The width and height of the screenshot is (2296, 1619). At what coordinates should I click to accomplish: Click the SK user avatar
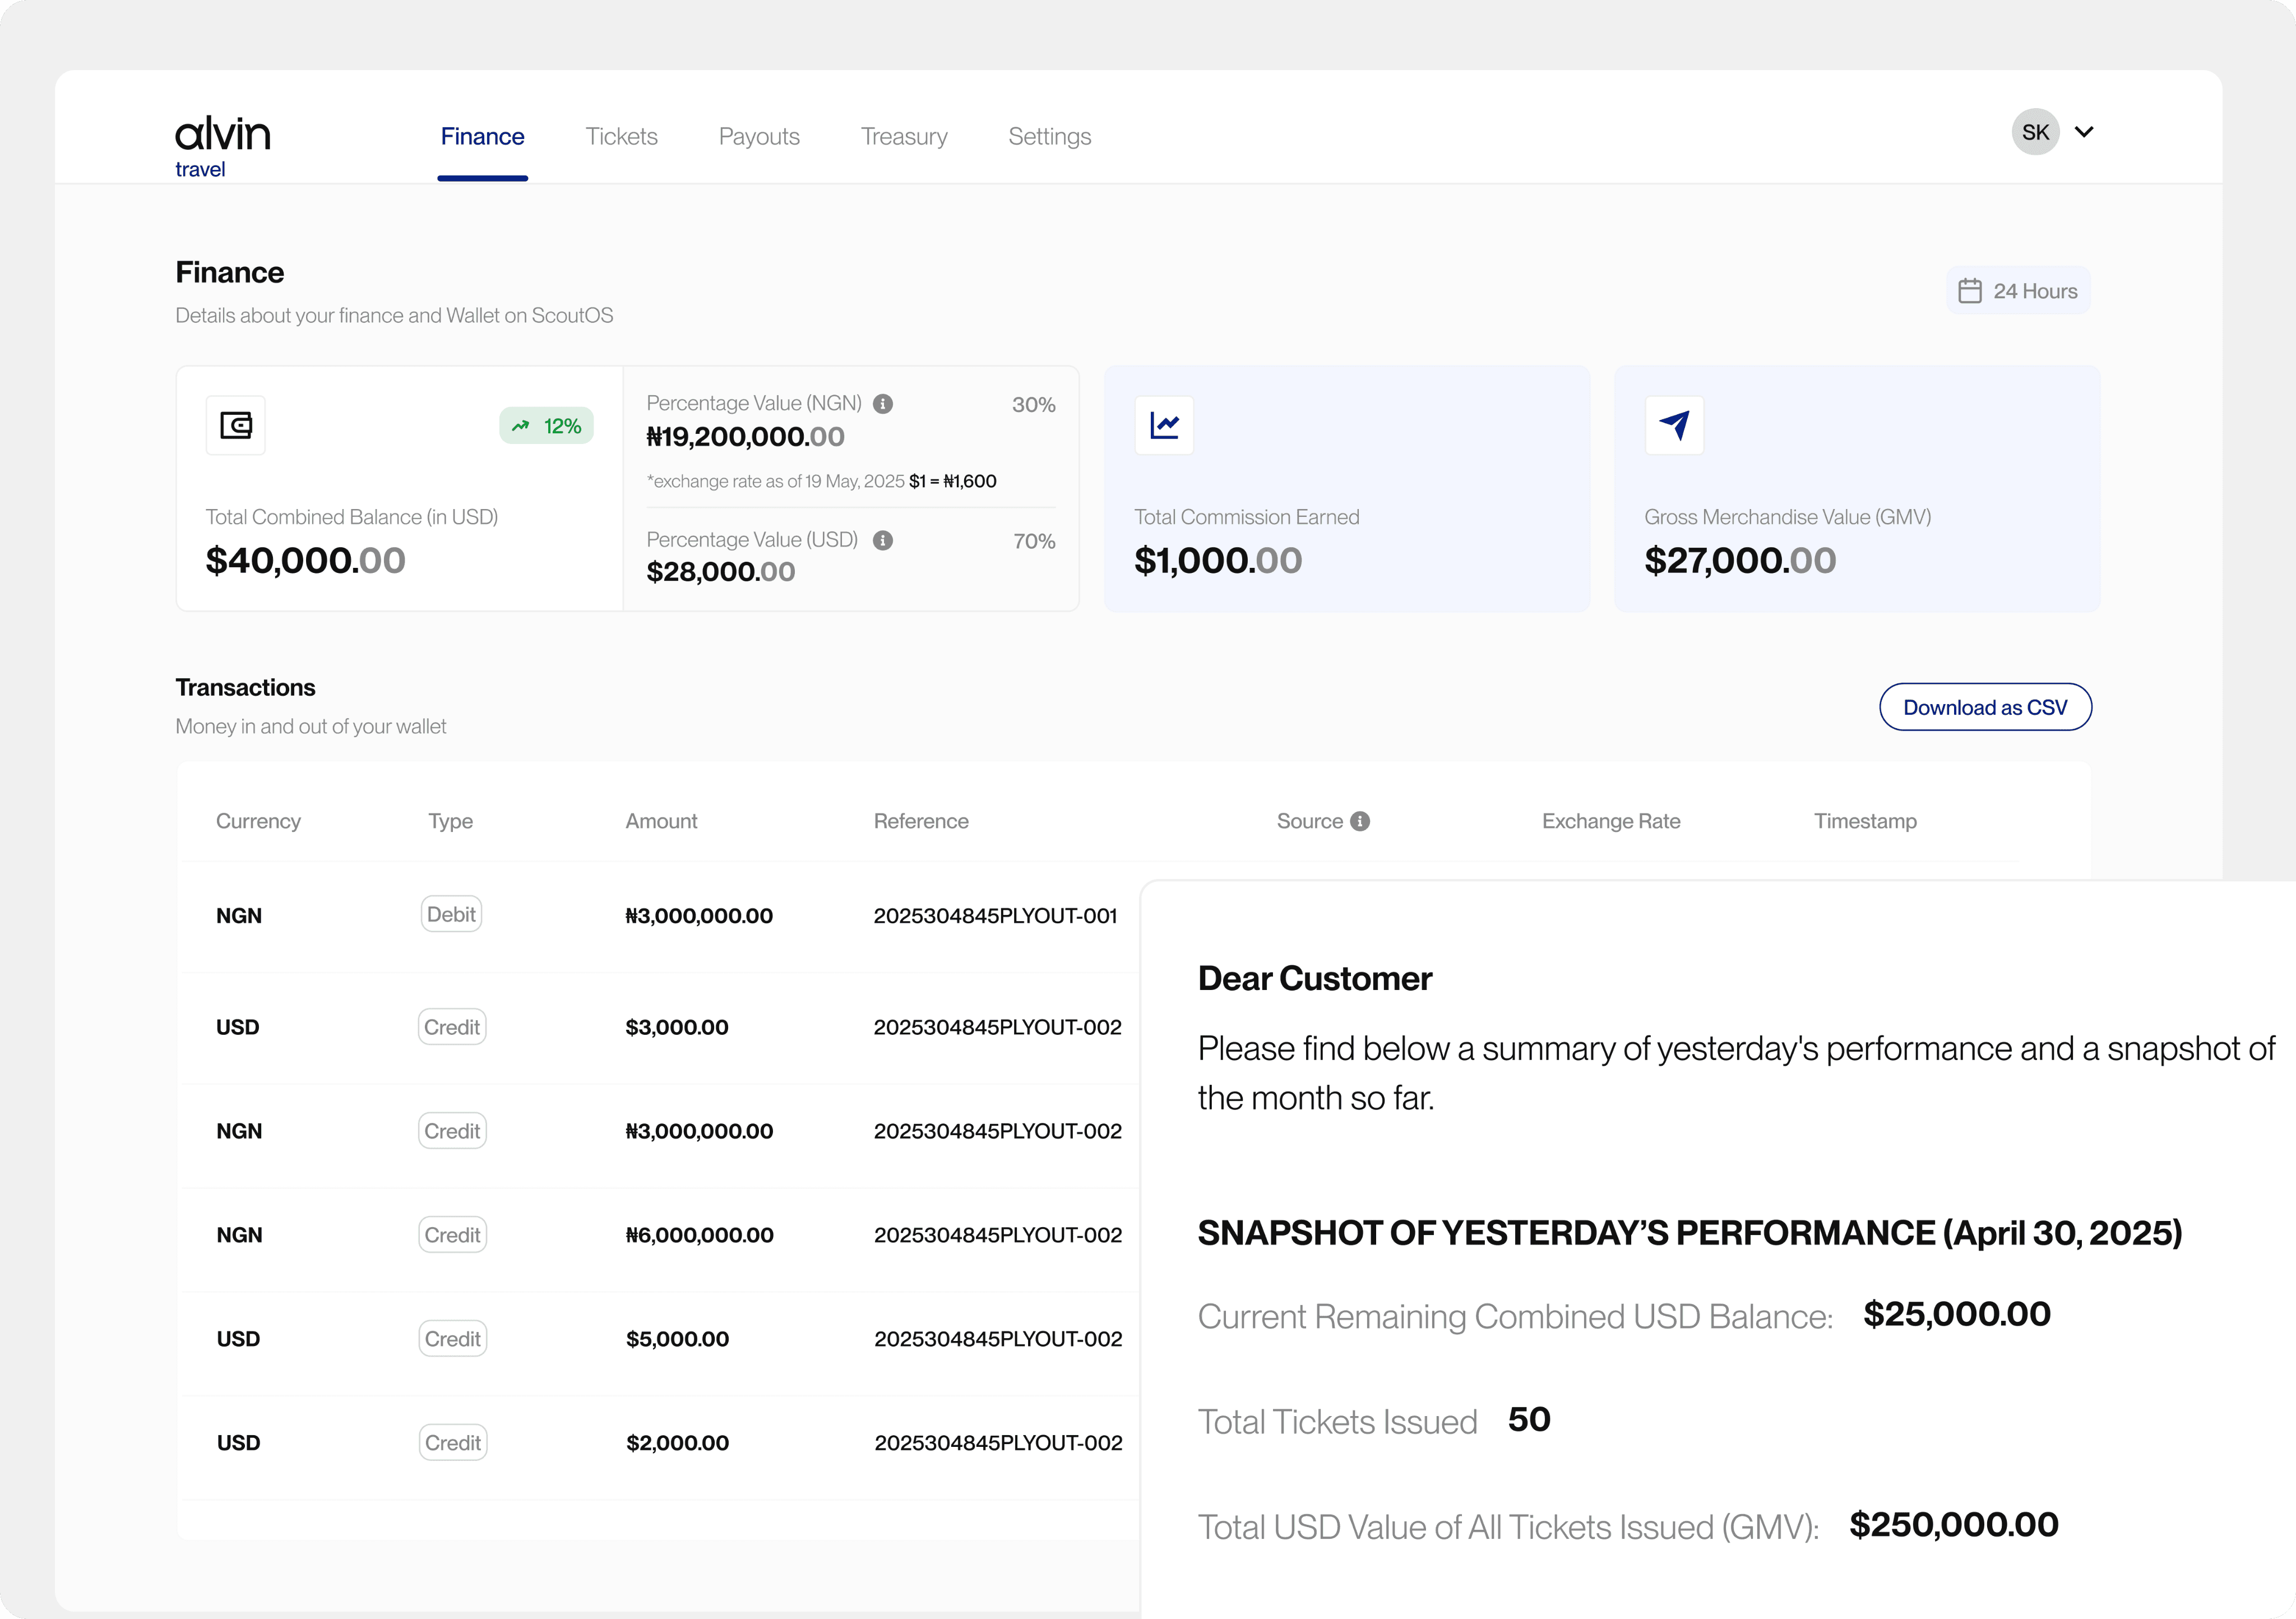(x=2035, y=132)
